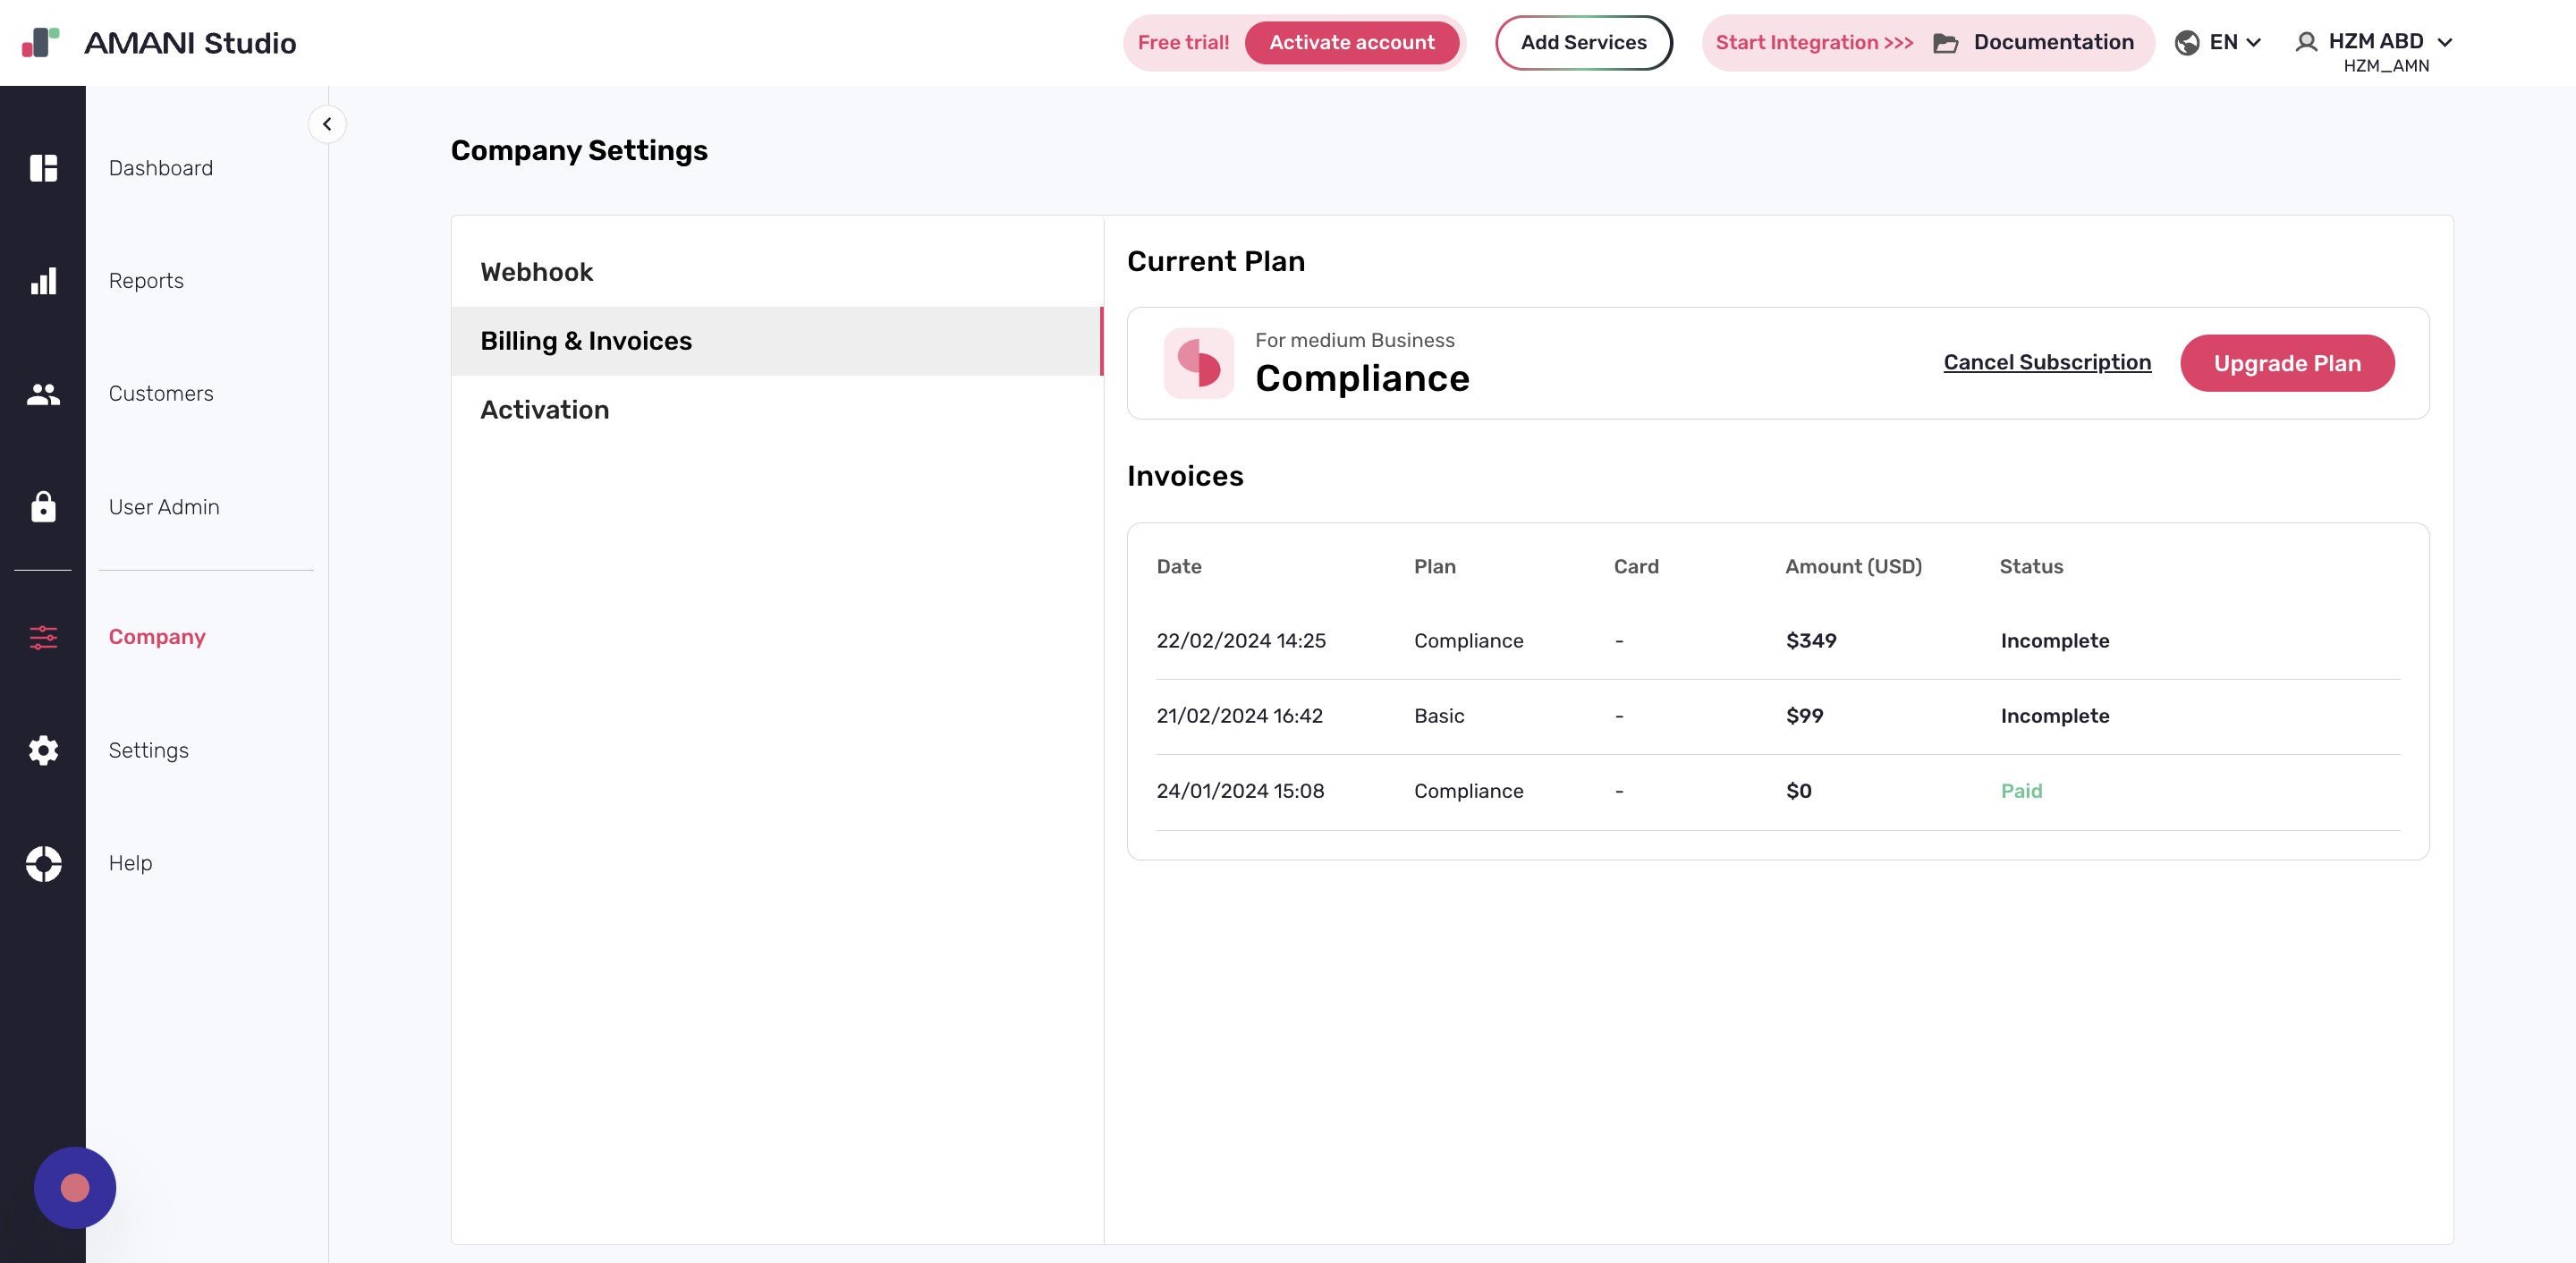The height and width of the screenshot is (1263, 2576).
Task: Click the Dashboard grid icon in sidebar
Action: (x=43, y=168)
